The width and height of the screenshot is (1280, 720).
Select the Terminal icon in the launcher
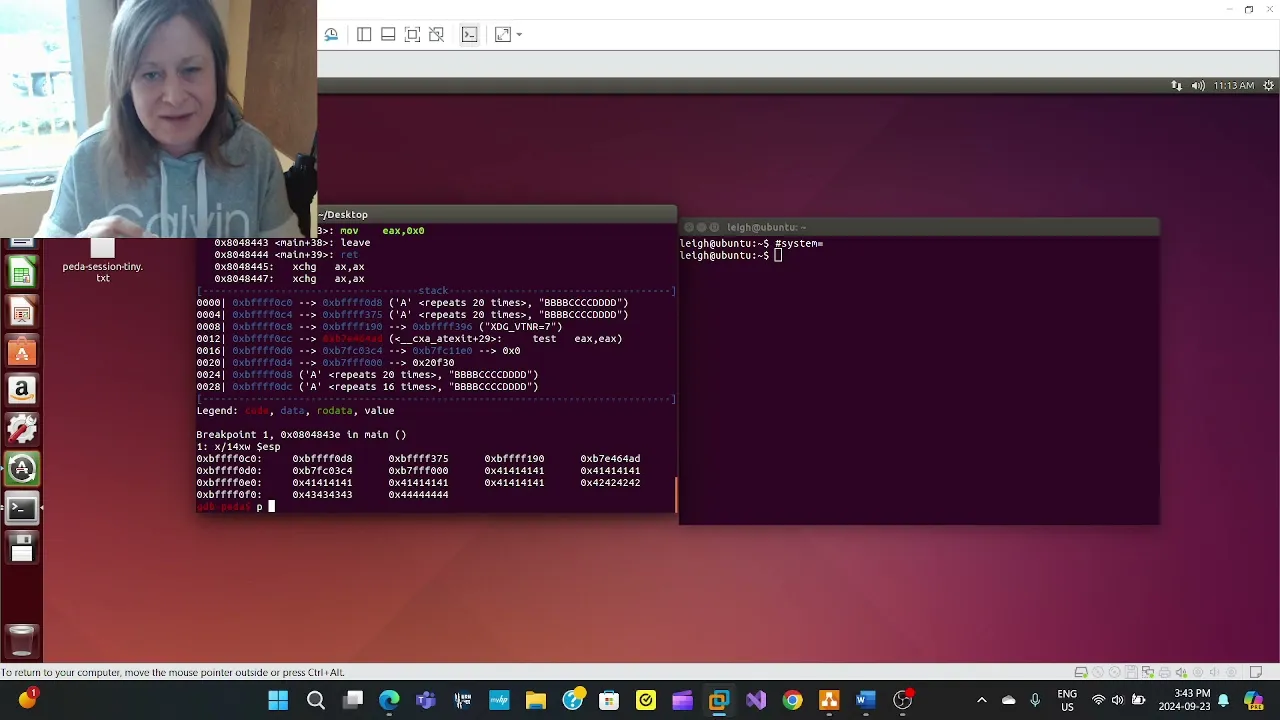point(22,508)
